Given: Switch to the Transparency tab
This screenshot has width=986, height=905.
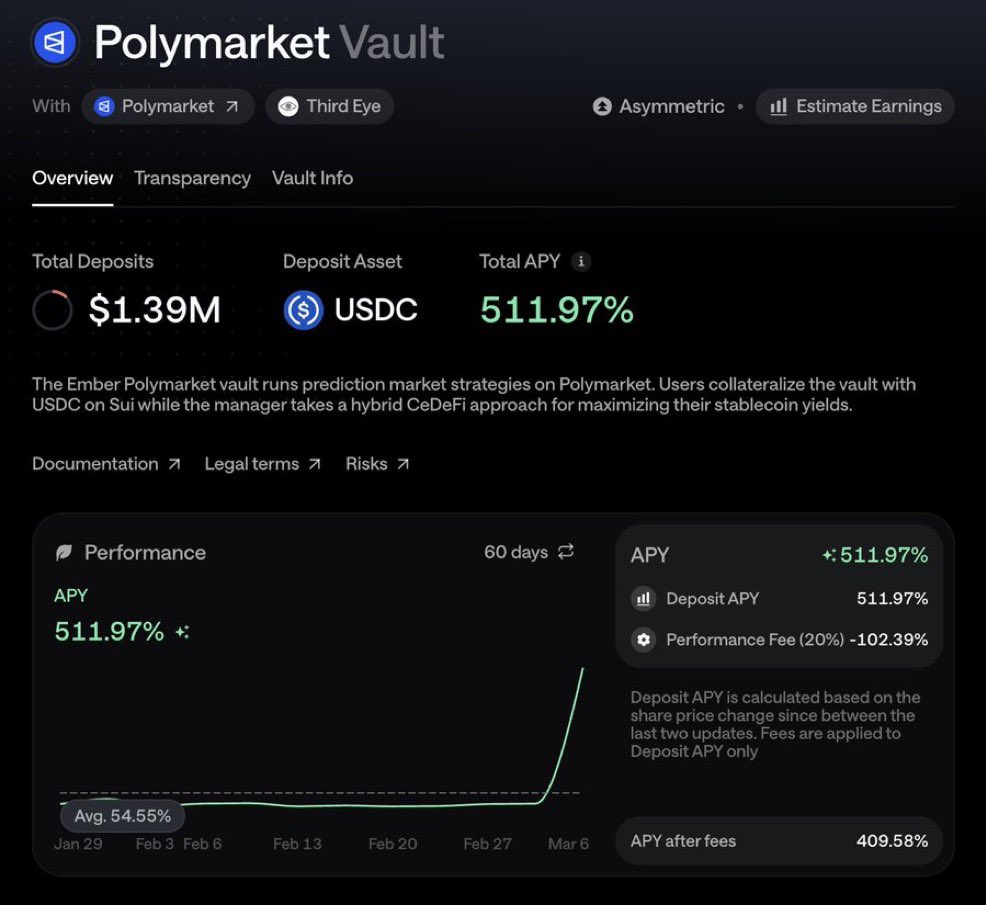Looking at the screenshot, I should pyautogui.click(x=192, y=178).
